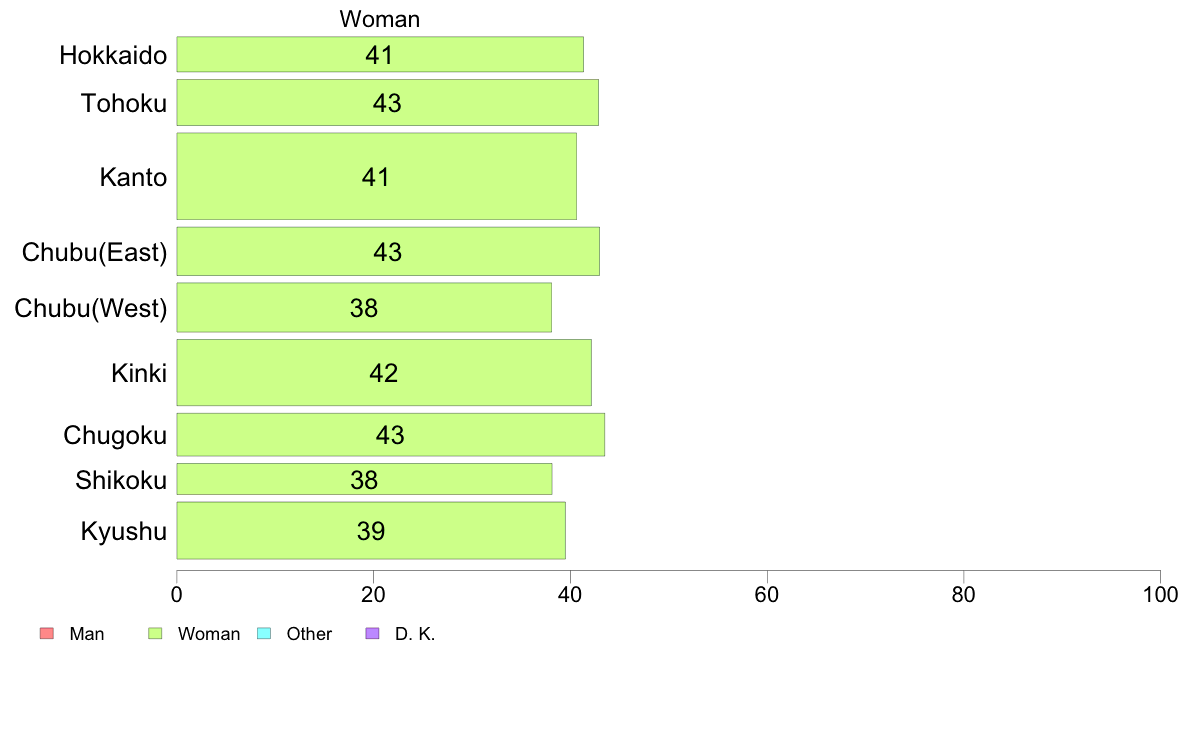Select the Shikoku bar showing 38
This screenshot has height=736, width=1188.
[x=364, y=479]
